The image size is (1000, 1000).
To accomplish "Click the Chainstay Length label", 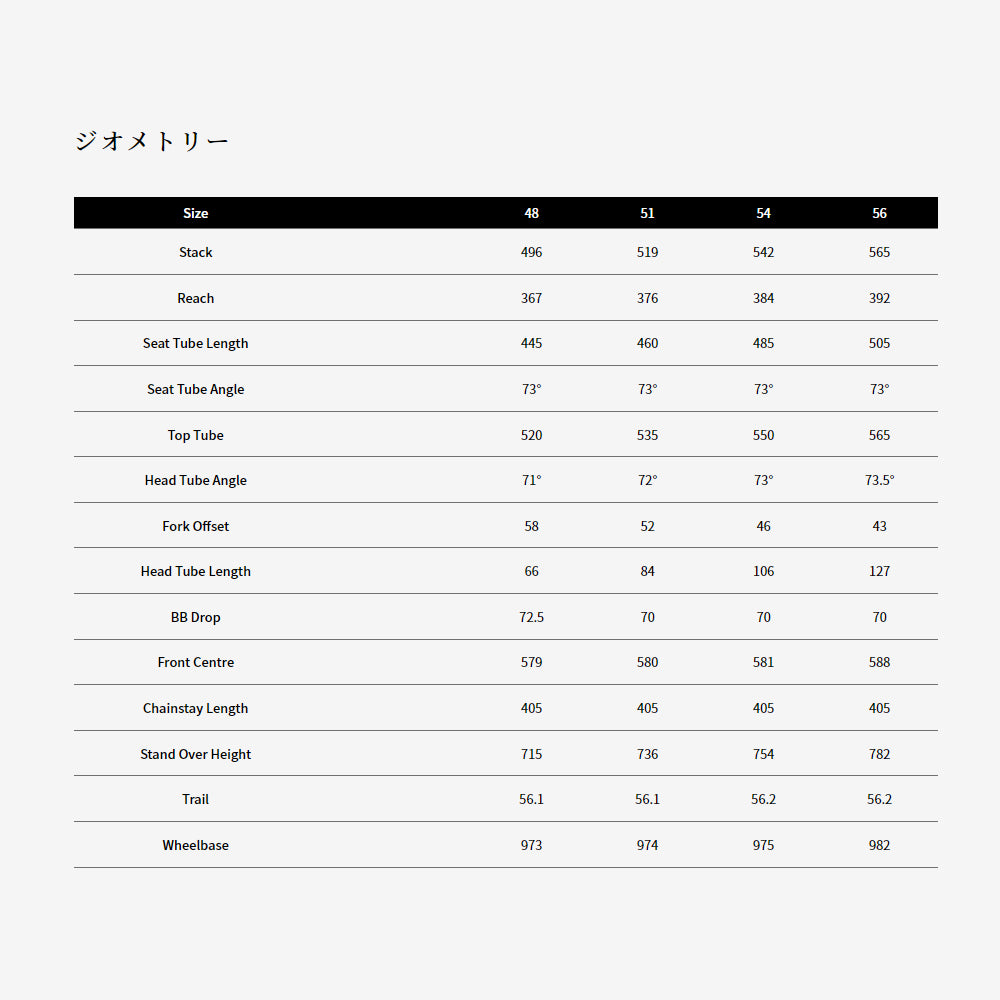I will click(195, 708).
